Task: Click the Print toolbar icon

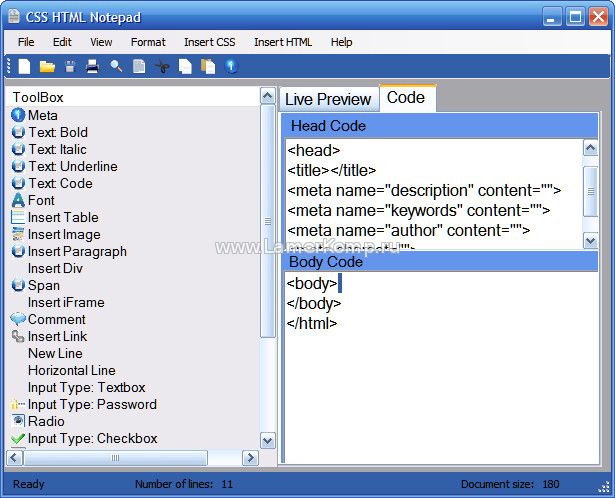Action: (x=93, y=67)
